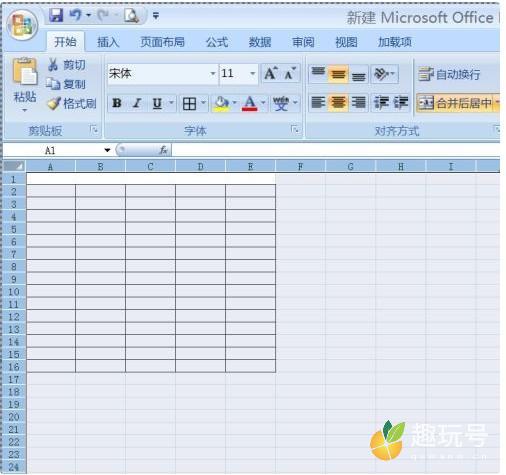Open the font color dropdown arrow
506x475 pixels.
(x=263, y=103)
